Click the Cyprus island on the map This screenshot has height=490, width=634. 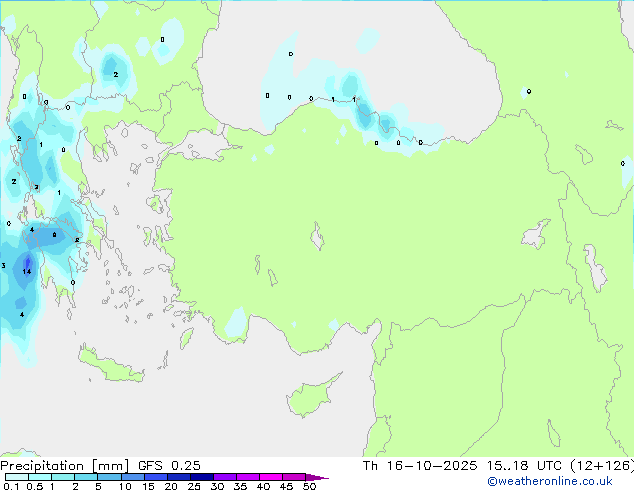click(x=311, y=396)
